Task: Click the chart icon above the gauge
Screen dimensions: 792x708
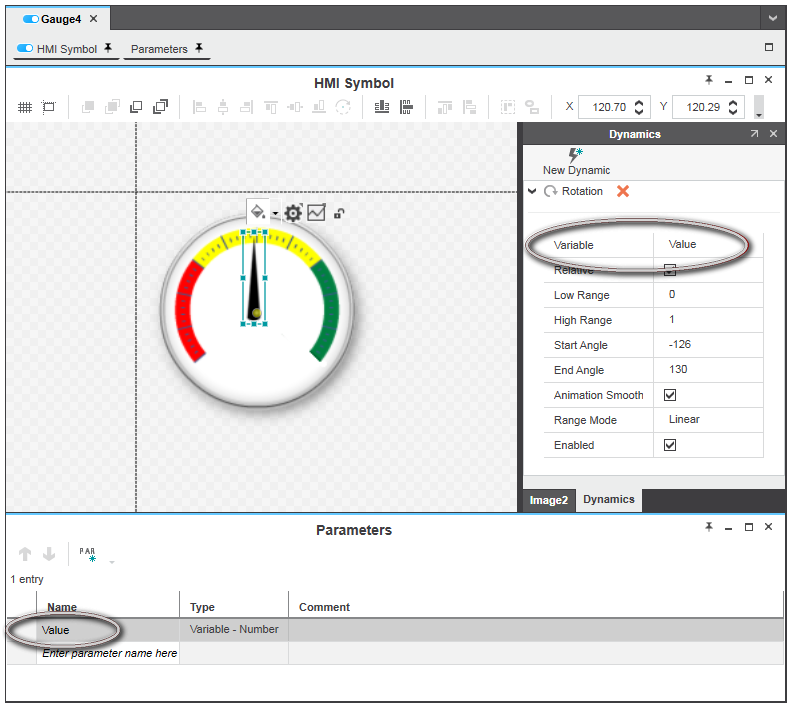Action: pos(316,212)
